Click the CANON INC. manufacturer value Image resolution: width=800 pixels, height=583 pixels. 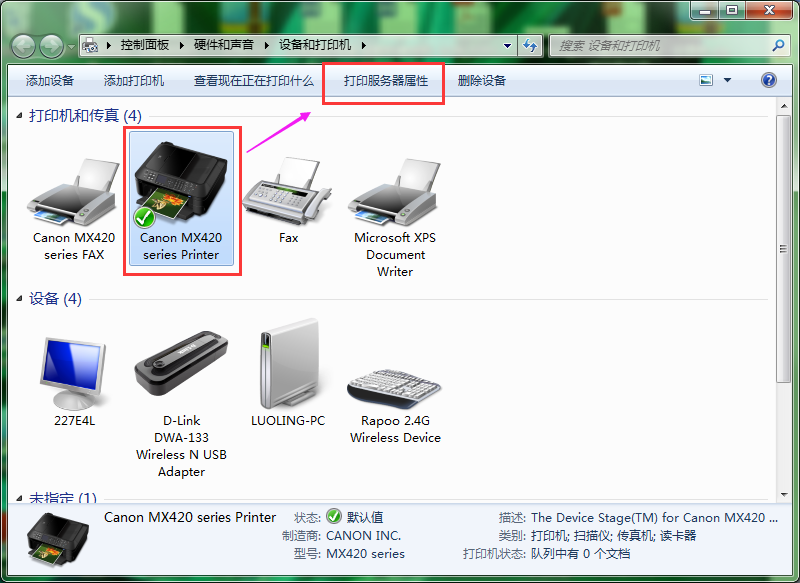pyautogui.click(x=363, y=536)
